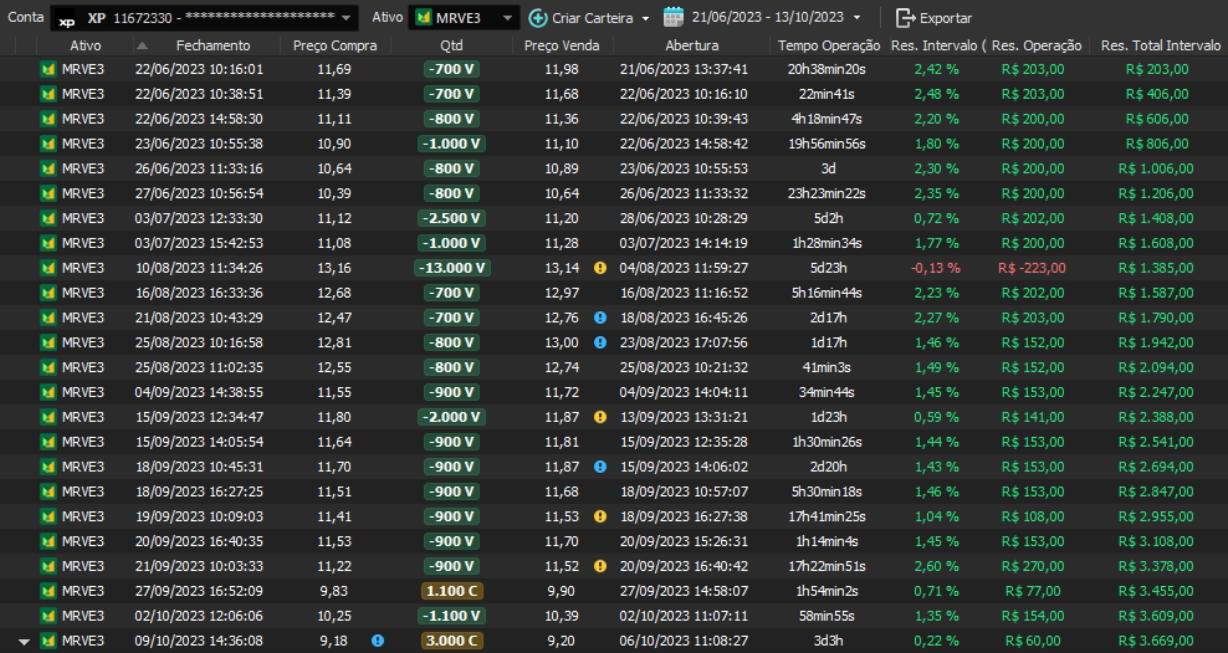Click the blue info icon on the 21/08/2023 row
The height and width of the screenshot is (653, 1228).
(x=600, y=318)
